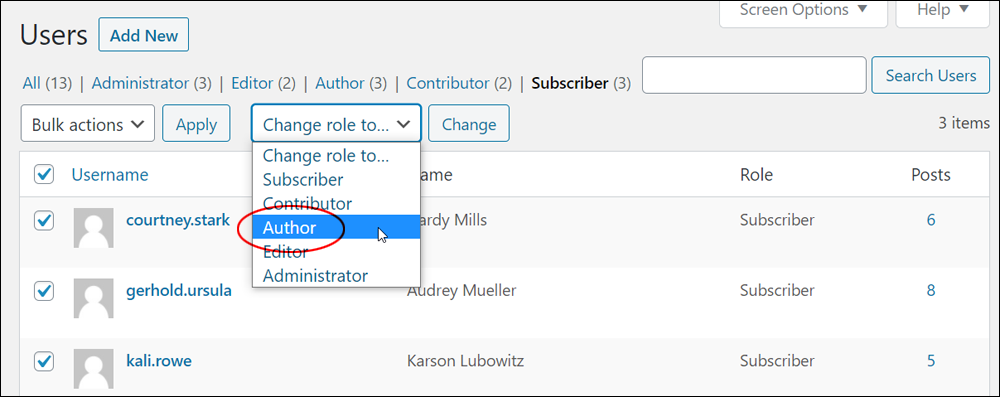Open the Screen Options panel
The height and width of the screenshot is (397, 1000).
[x=803, y=11]
